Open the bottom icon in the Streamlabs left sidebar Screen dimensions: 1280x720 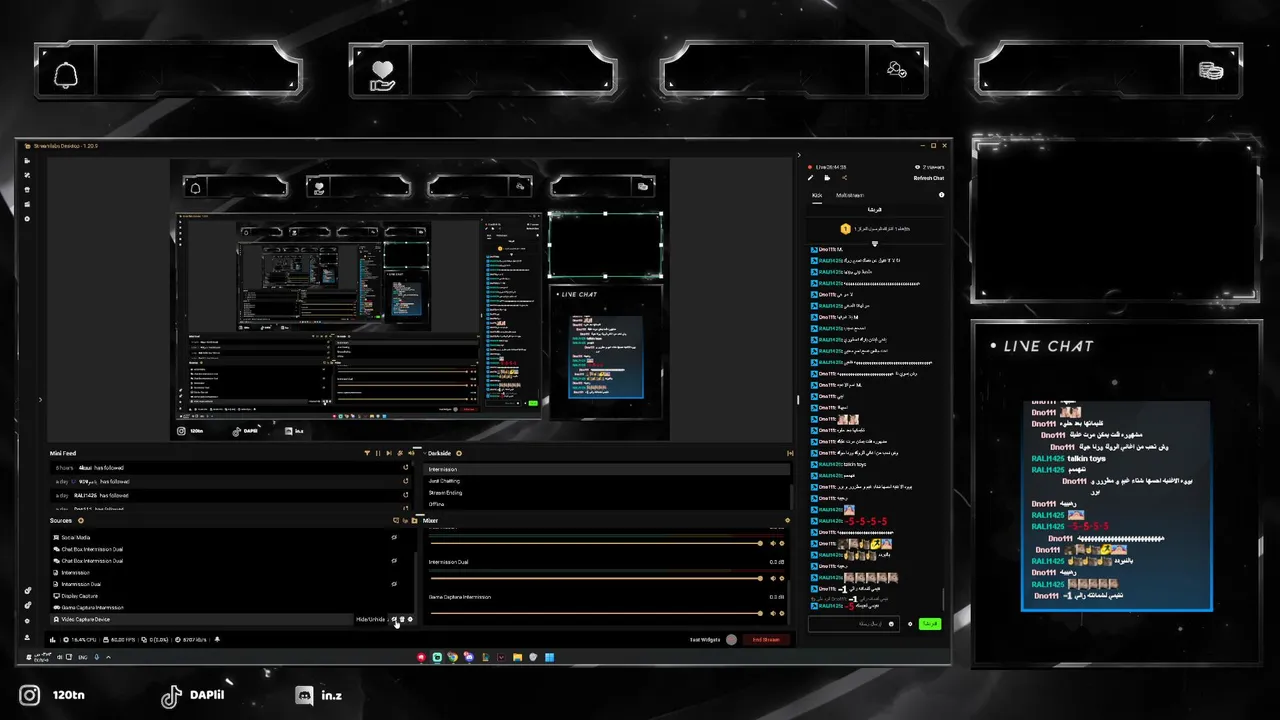pos(27,637)
